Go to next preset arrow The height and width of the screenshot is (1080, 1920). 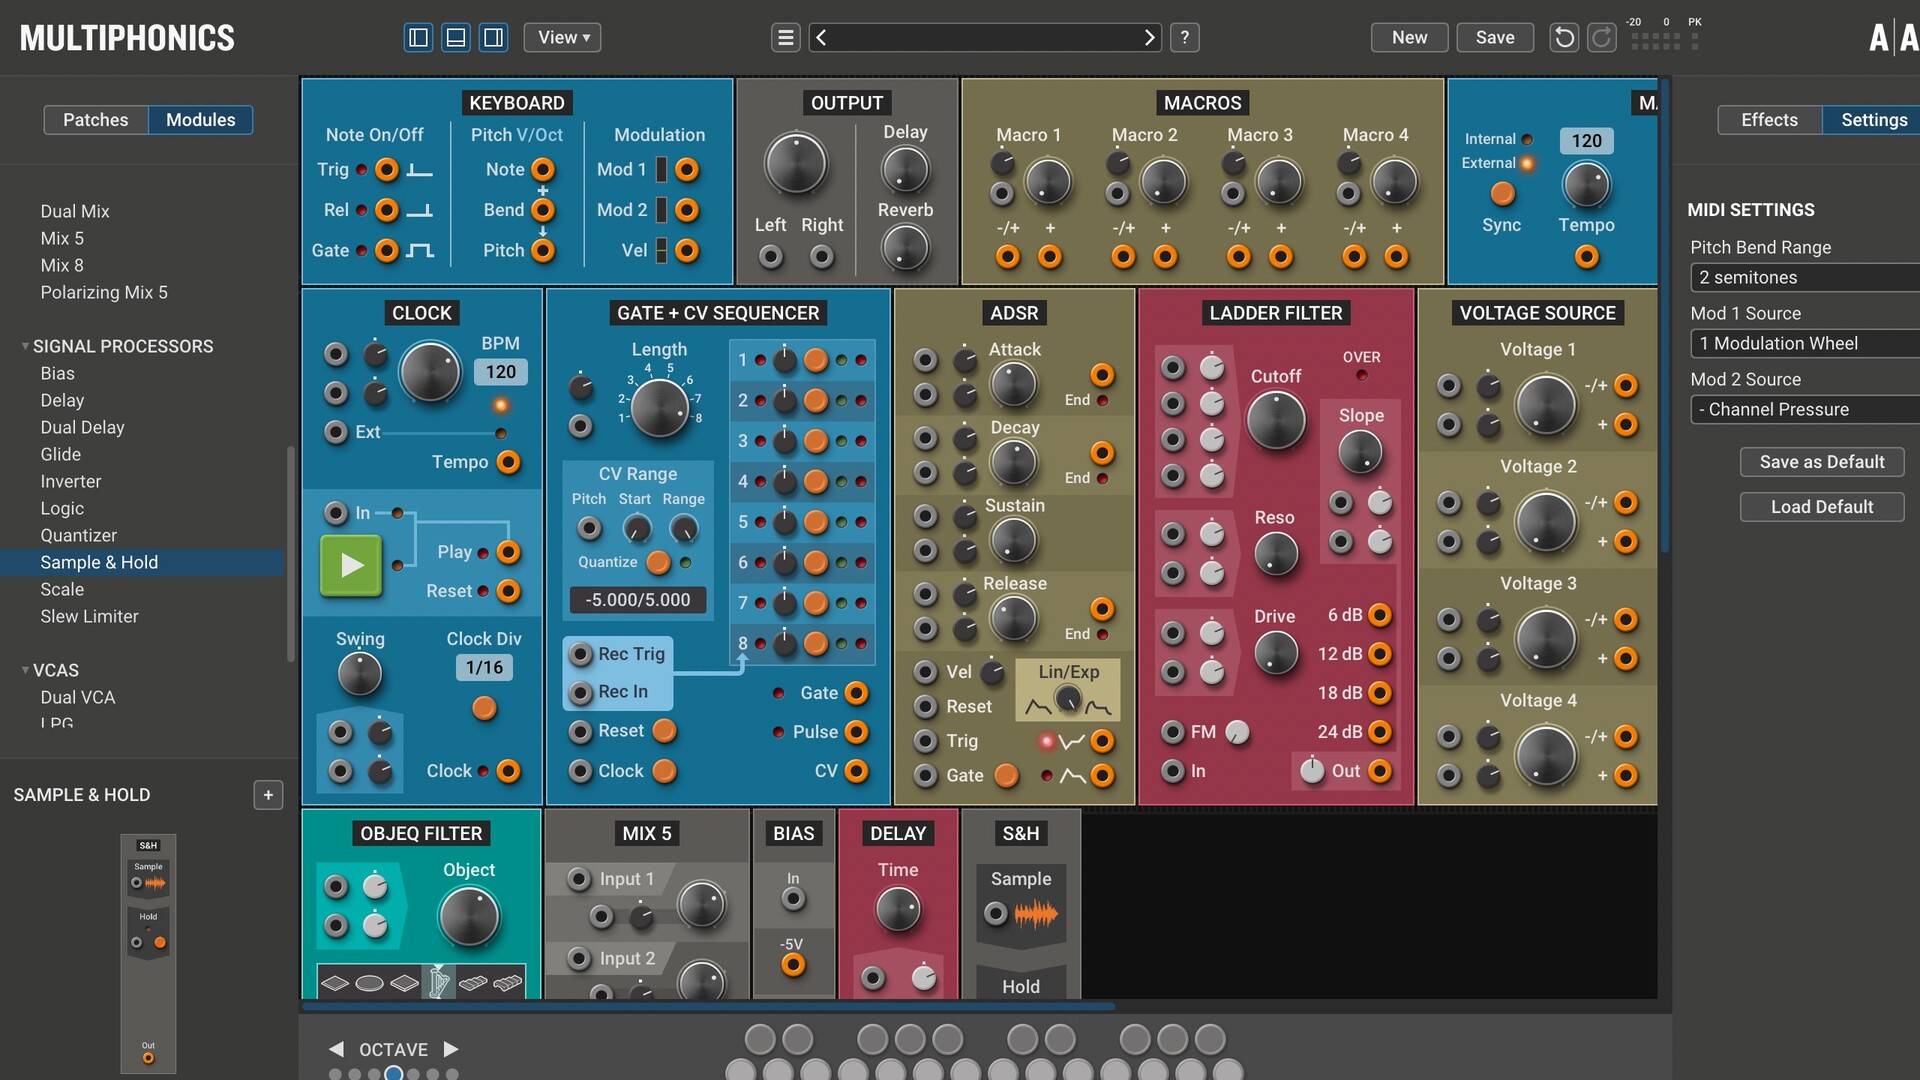tap(1149, 38)
